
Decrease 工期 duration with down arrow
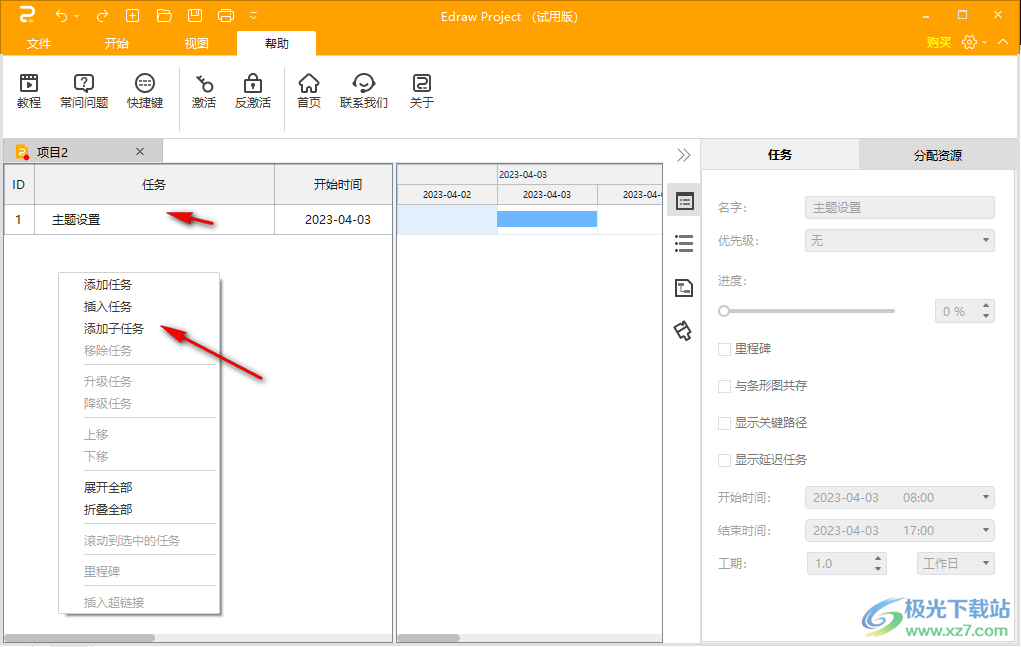[x=878, y=569]
